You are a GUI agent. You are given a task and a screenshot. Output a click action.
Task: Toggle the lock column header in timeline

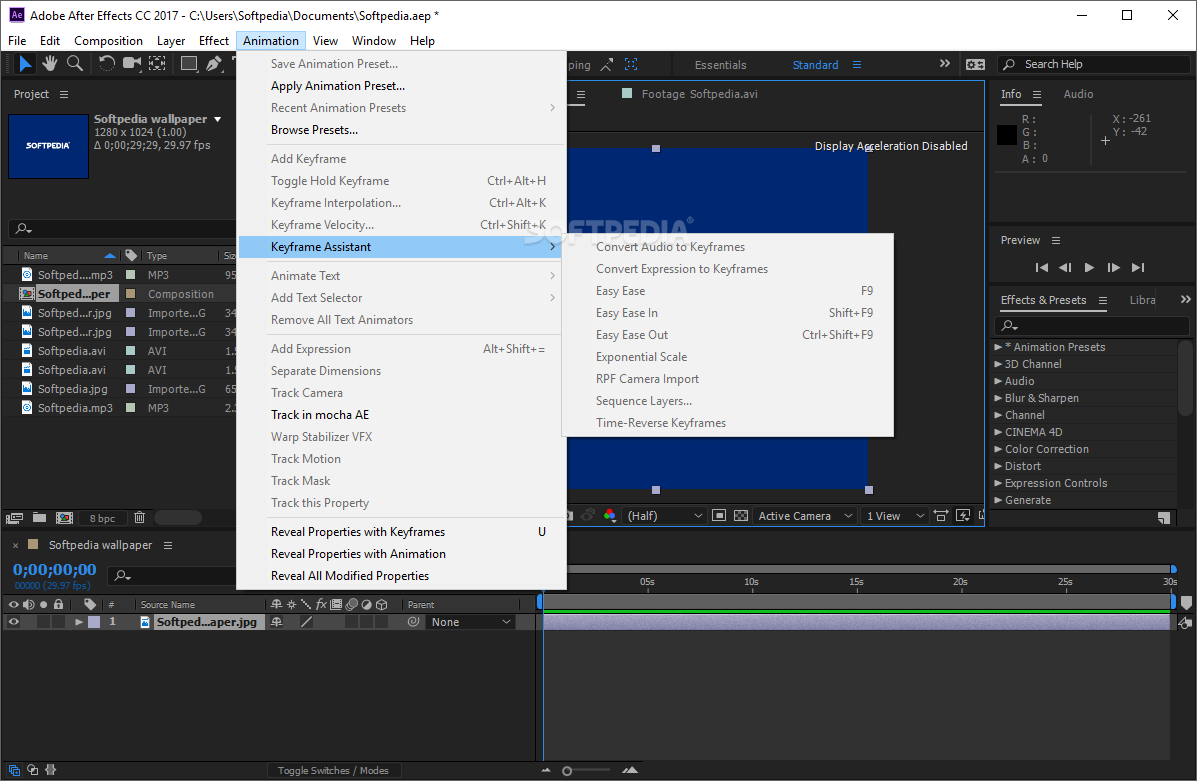coord(58,605)
